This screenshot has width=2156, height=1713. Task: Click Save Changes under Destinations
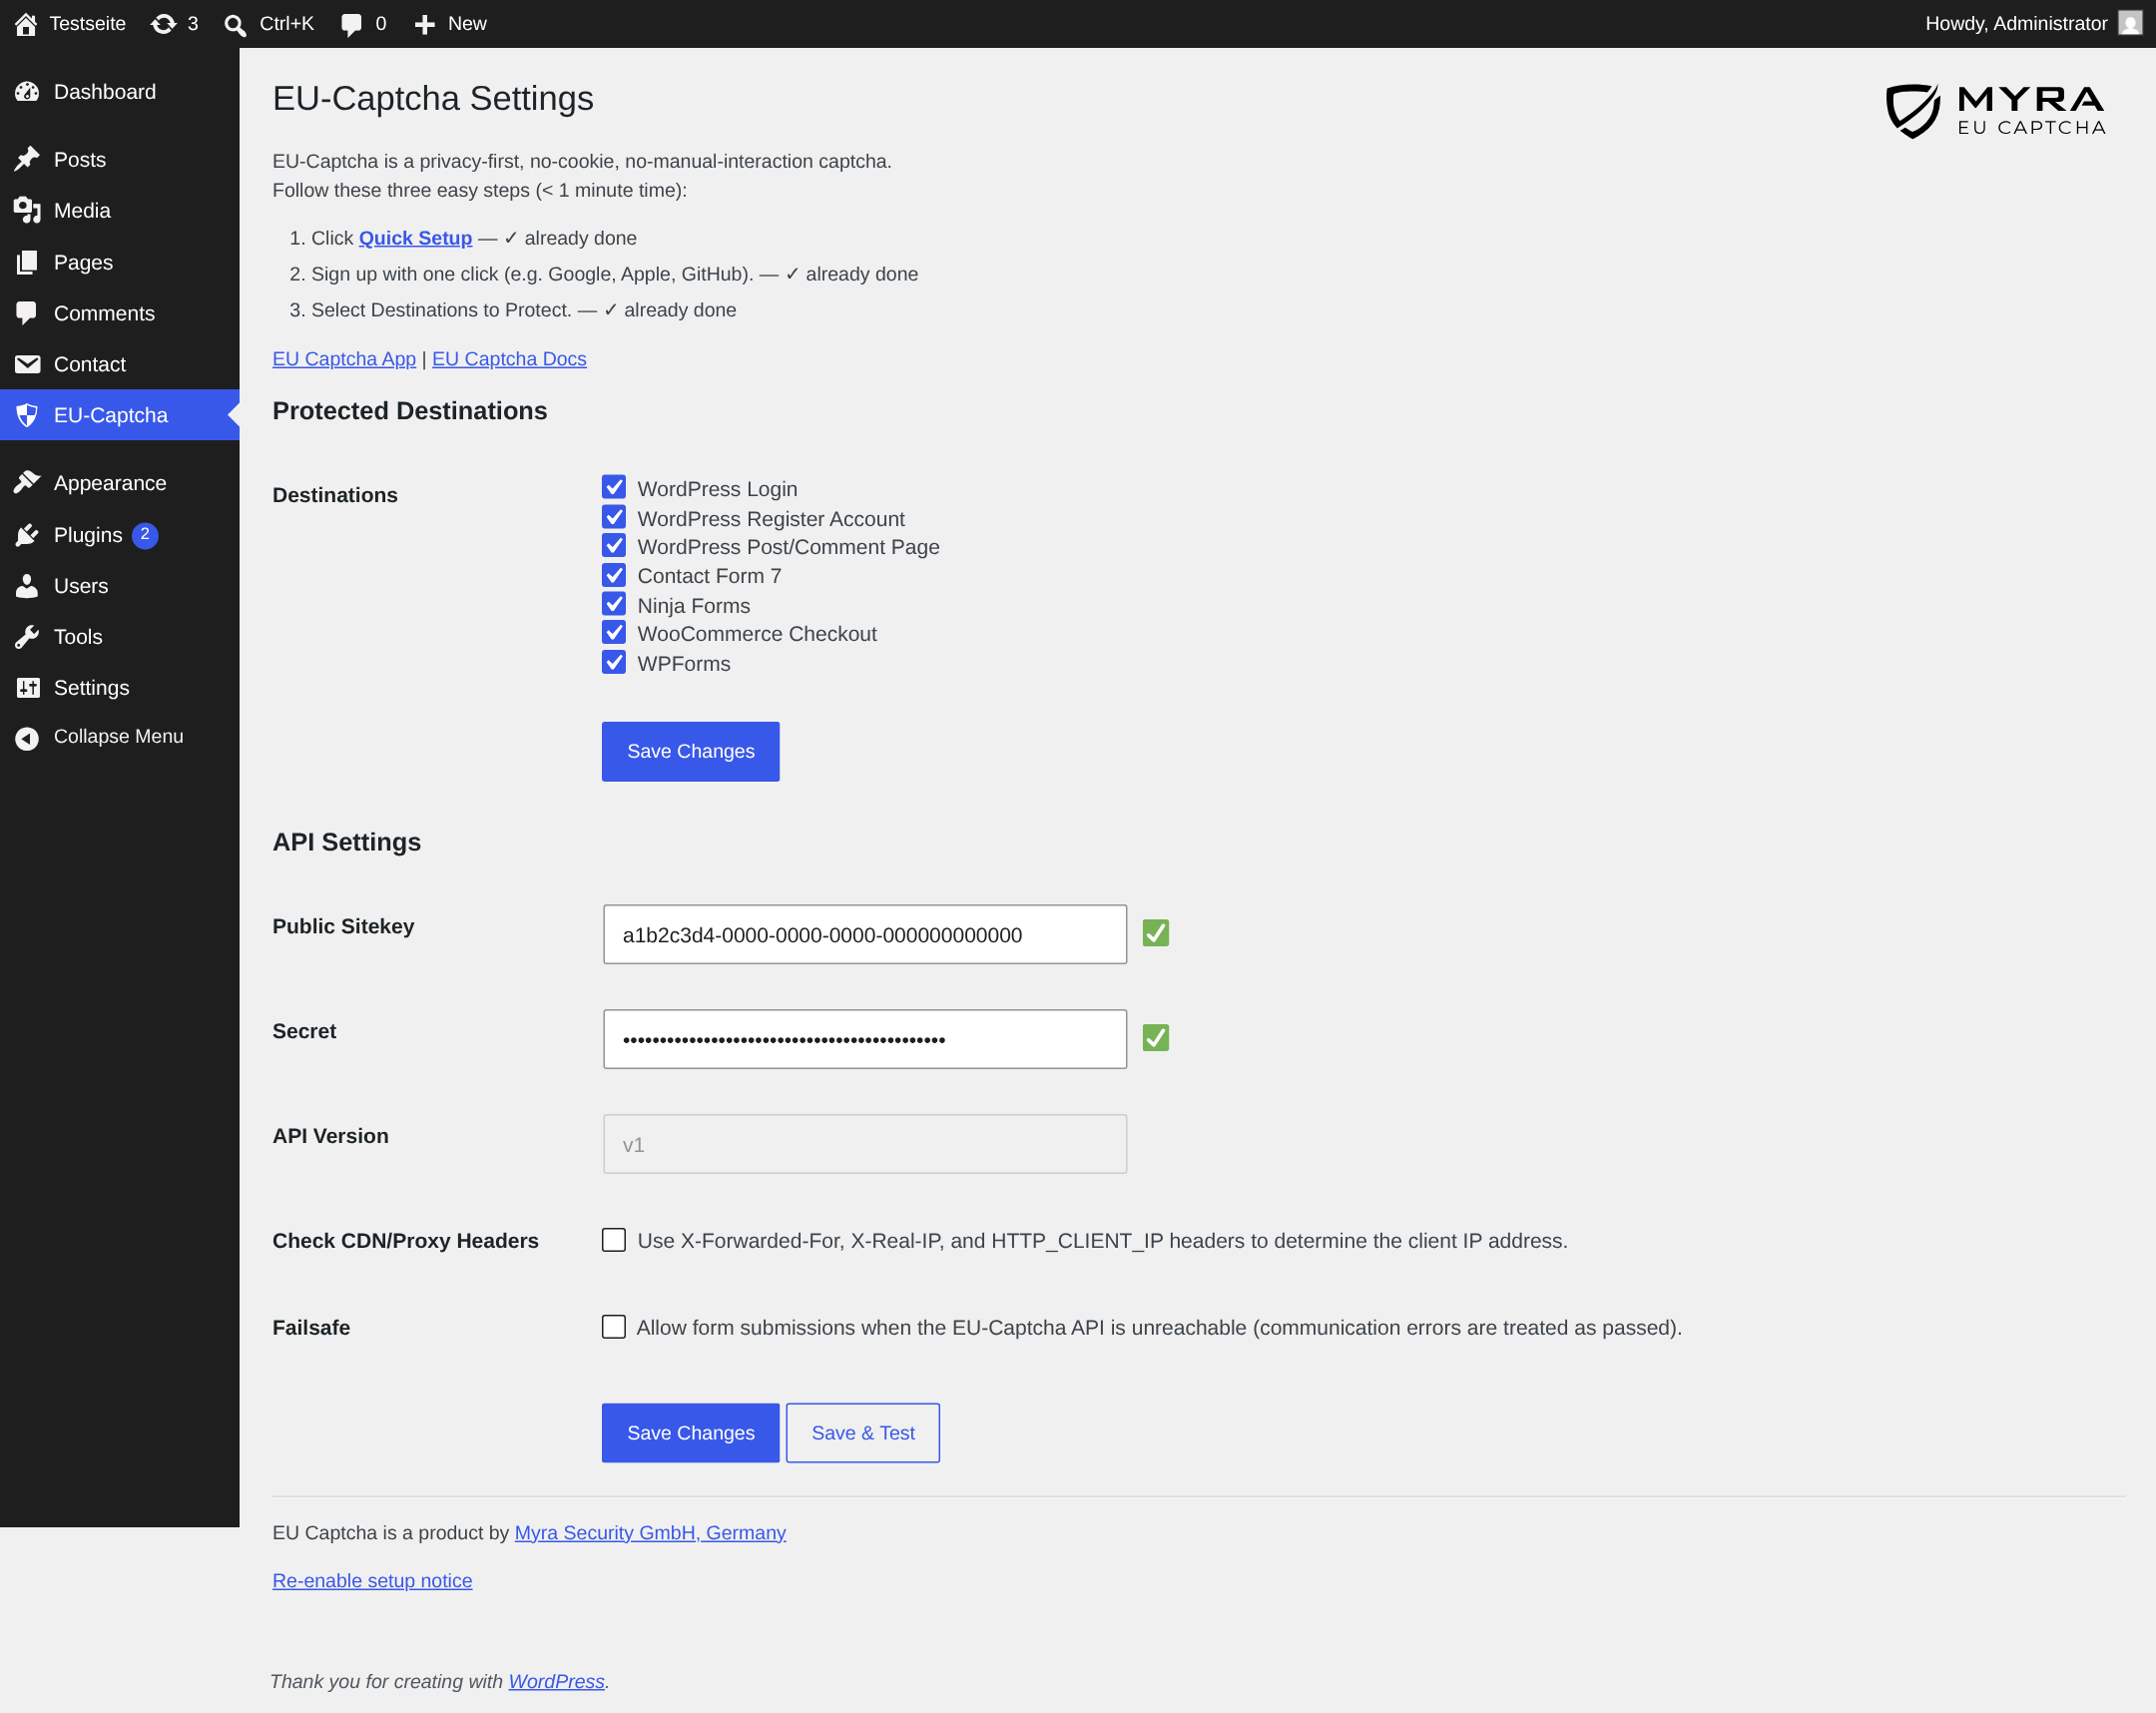click(690, 751)
